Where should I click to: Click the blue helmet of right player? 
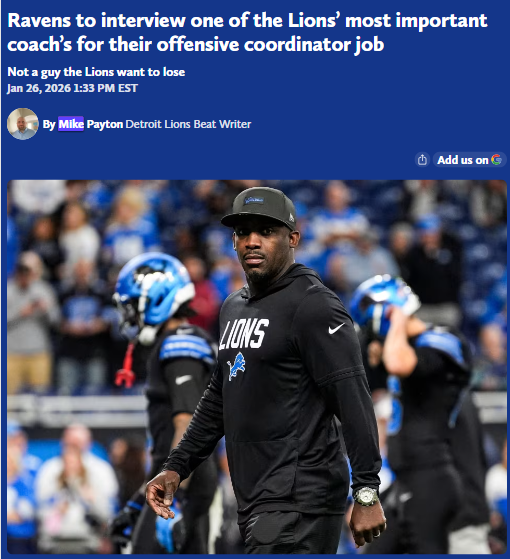click(x=383, y=304)
